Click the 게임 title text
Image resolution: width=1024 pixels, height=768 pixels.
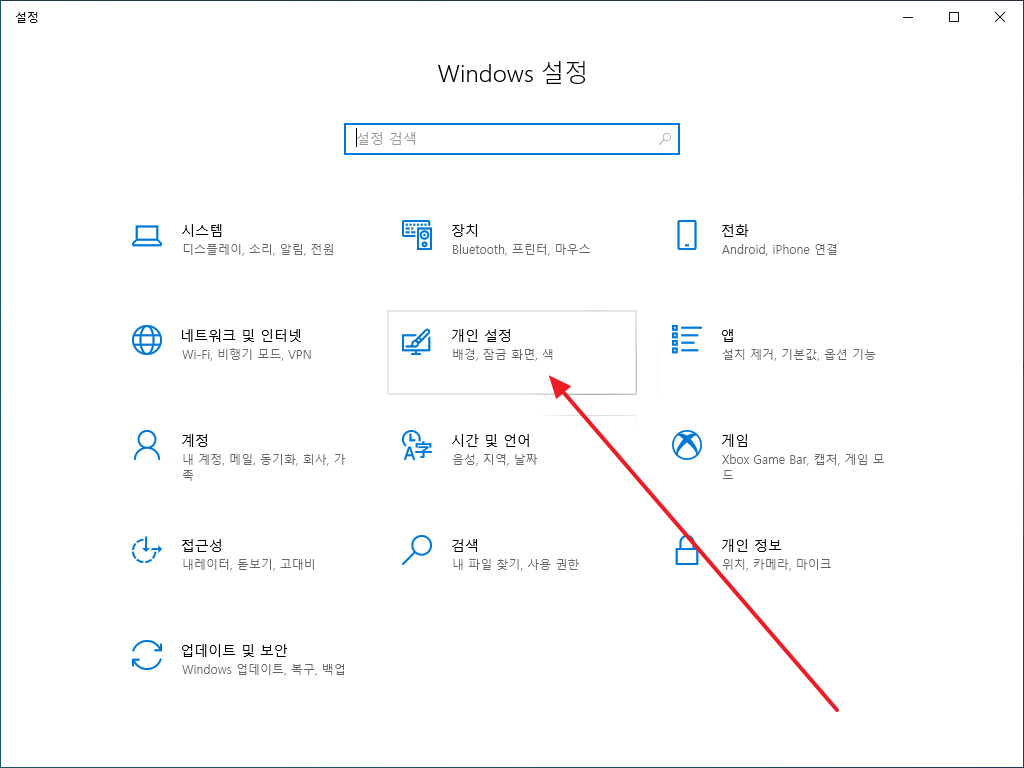coord(735,440)
